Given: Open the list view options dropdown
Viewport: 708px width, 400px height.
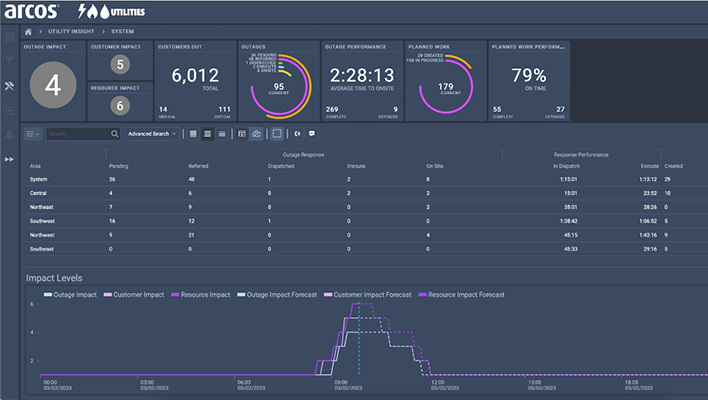Looking at the screenshot, I should point(35,133).
